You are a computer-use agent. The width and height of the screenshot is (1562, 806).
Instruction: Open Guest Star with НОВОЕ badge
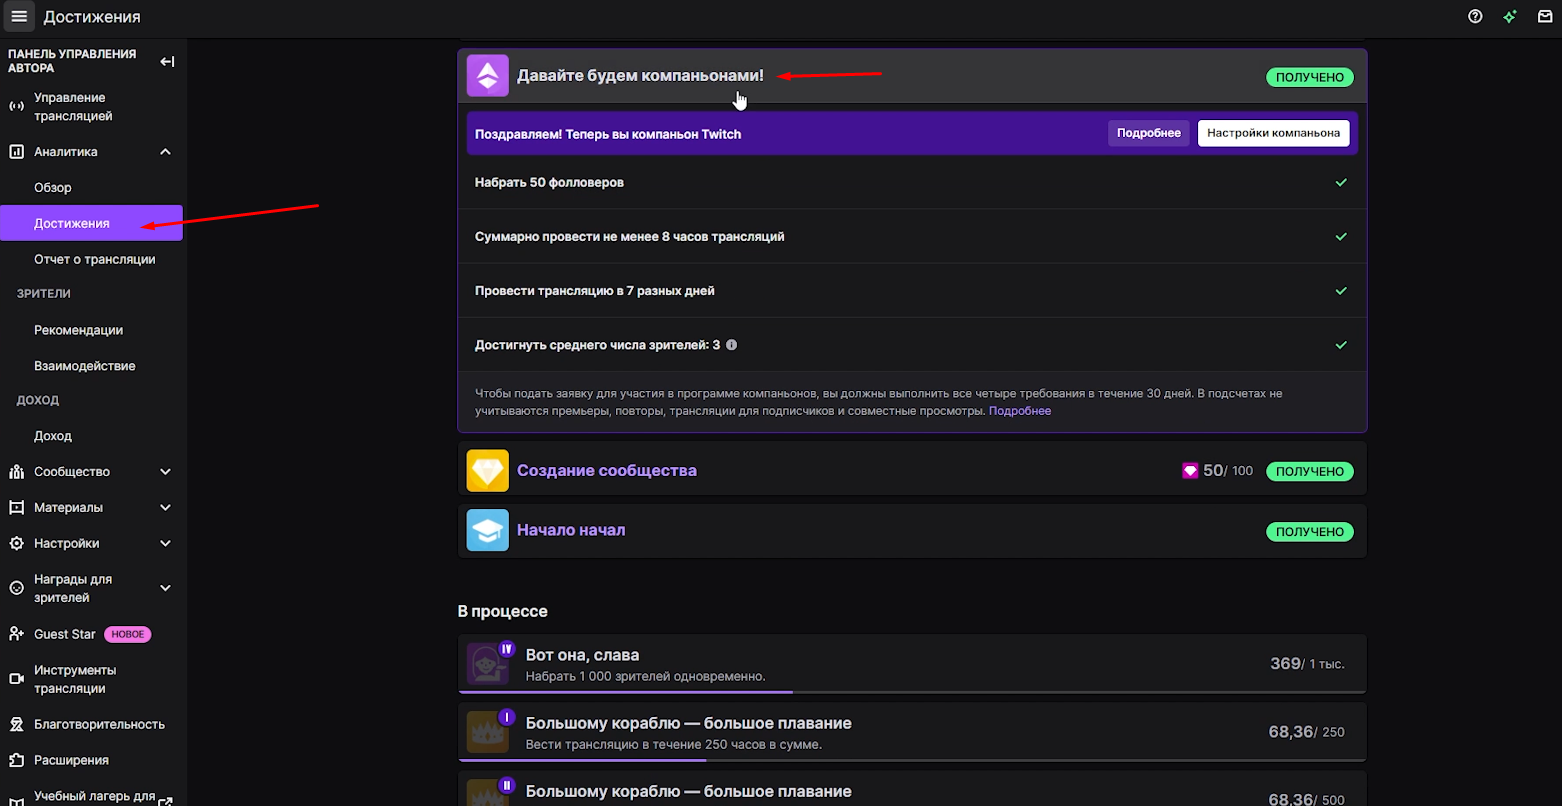coord(91,634)
